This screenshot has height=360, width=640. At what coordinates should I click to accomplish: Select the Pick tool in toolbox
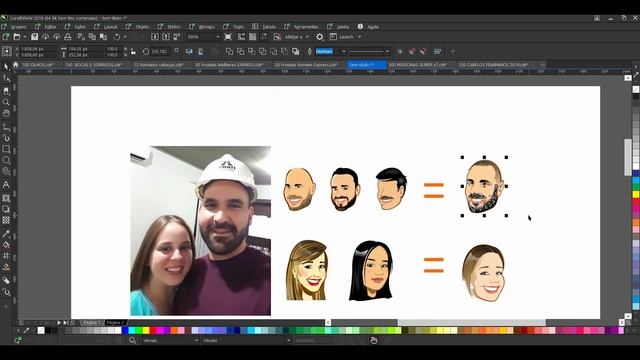[x=6, y=67]
